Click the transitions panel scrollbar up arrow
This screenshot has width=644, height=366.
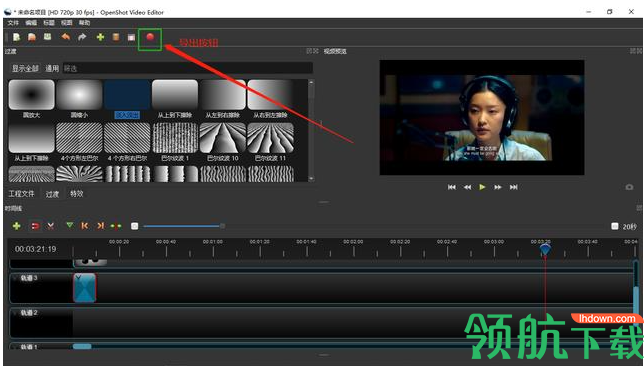[x=311, y=83]
